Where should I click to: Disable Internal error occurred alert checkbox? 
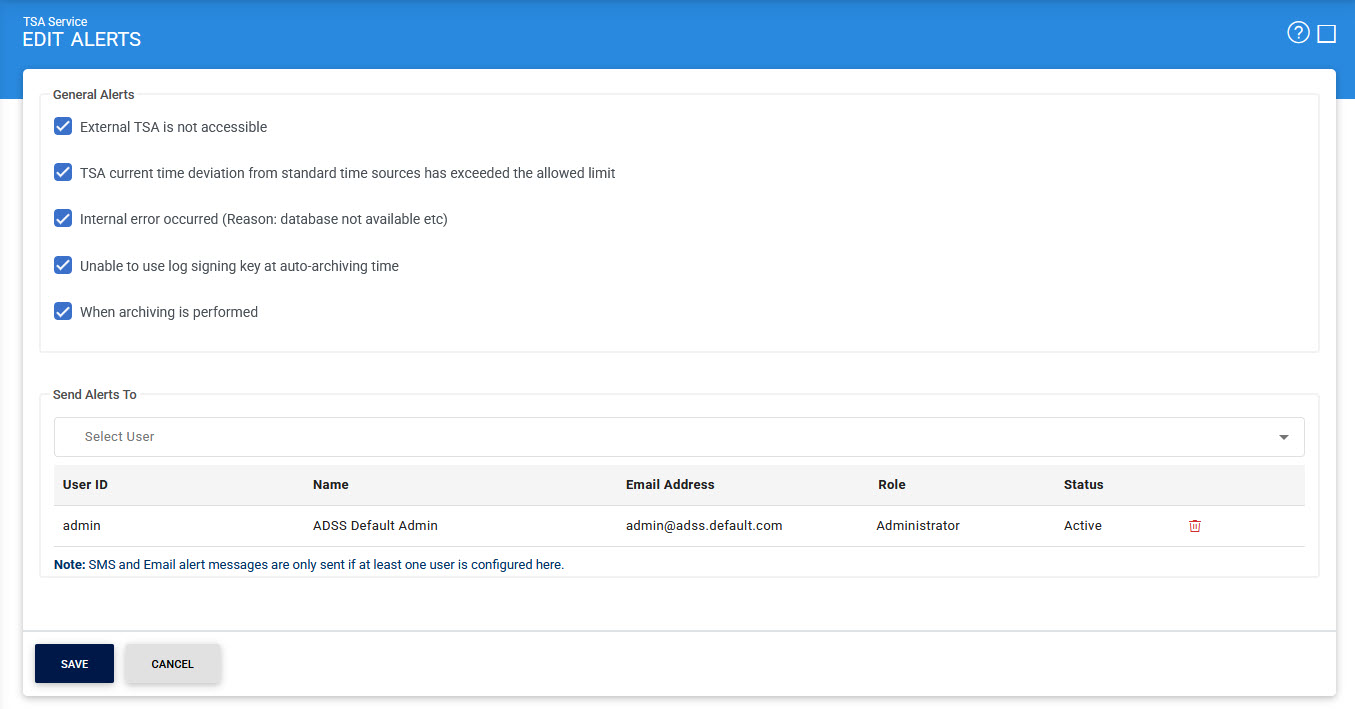63,218
